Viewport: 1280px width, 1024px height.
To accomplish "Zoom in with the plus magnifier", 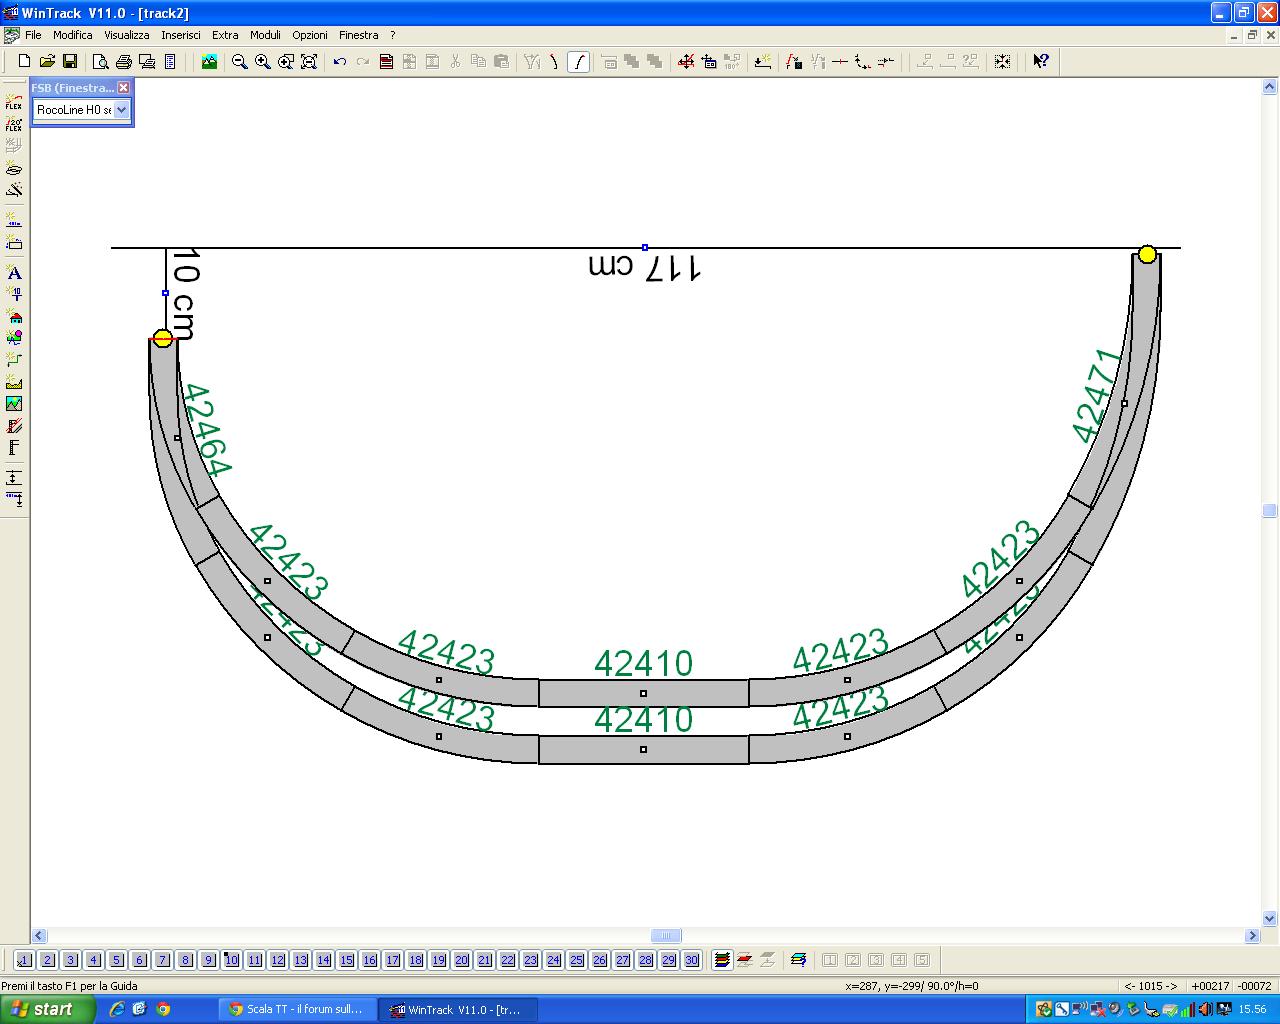I will point(263,61).
